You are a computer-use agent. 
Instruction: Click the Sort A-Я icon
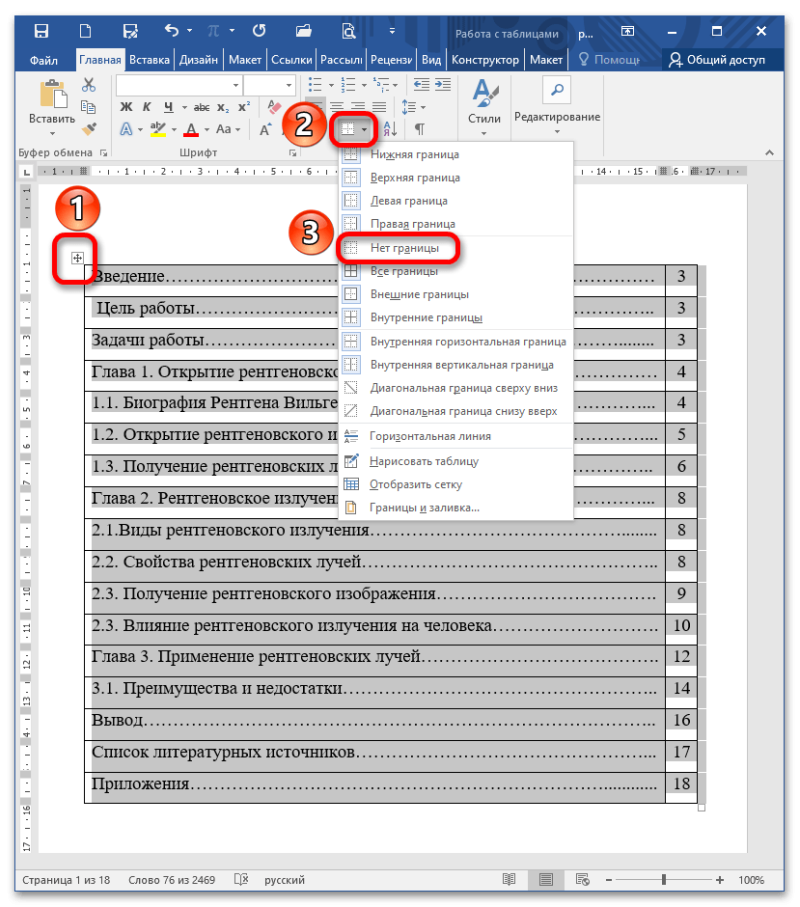tap(390, 129)
